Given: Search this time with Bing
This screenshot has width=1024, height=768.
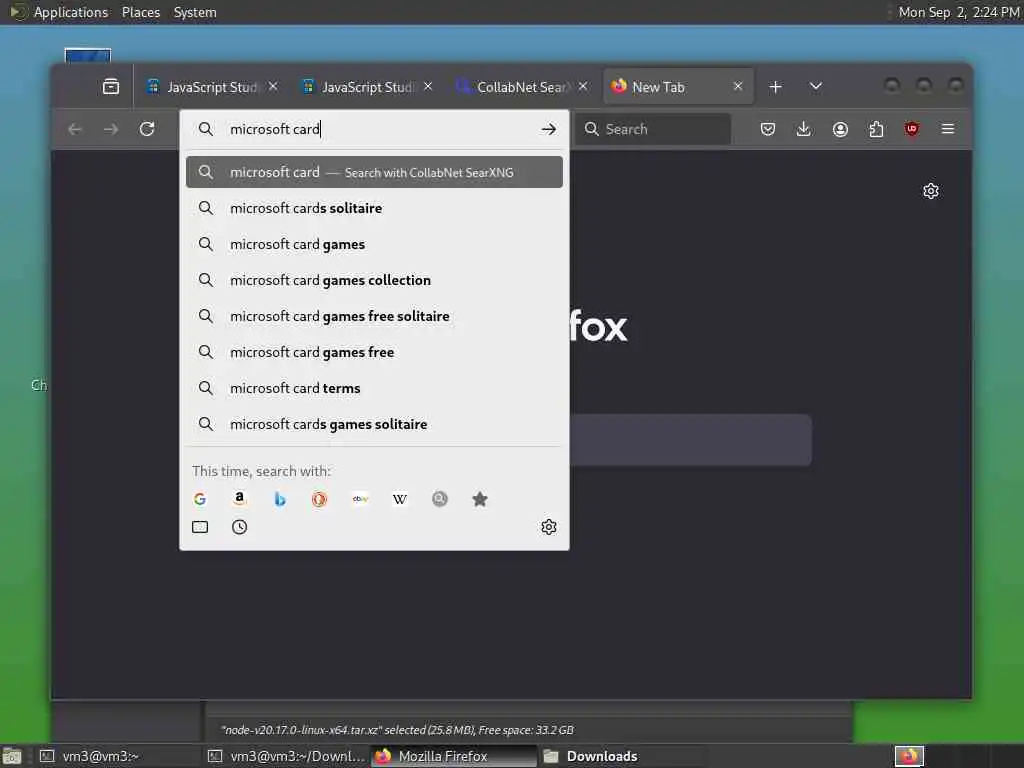Looking at the screenshot, I should (x=280, y=500).
